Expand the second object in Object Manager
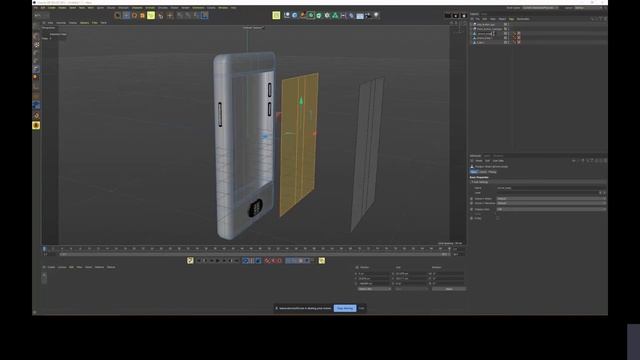Viewport: 640px width, 360px height. click(471, 29)
